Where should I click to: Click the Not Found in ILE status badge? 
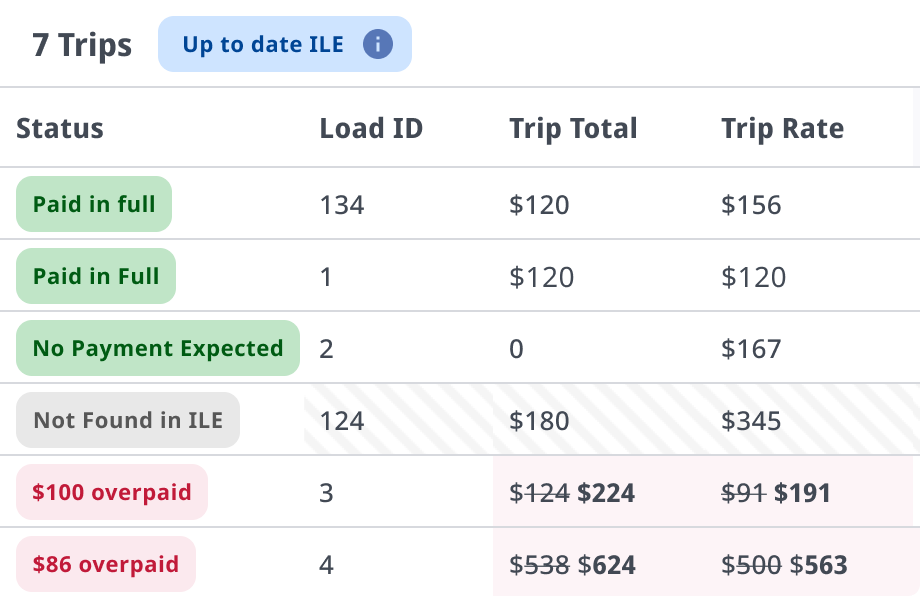pos(128,420)
